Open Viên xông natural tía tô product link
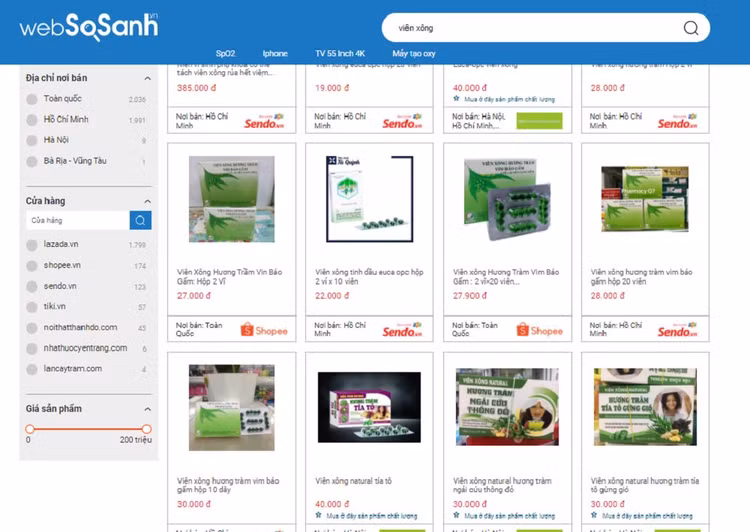This screenshot has height=532, width=750. point(353,481)
